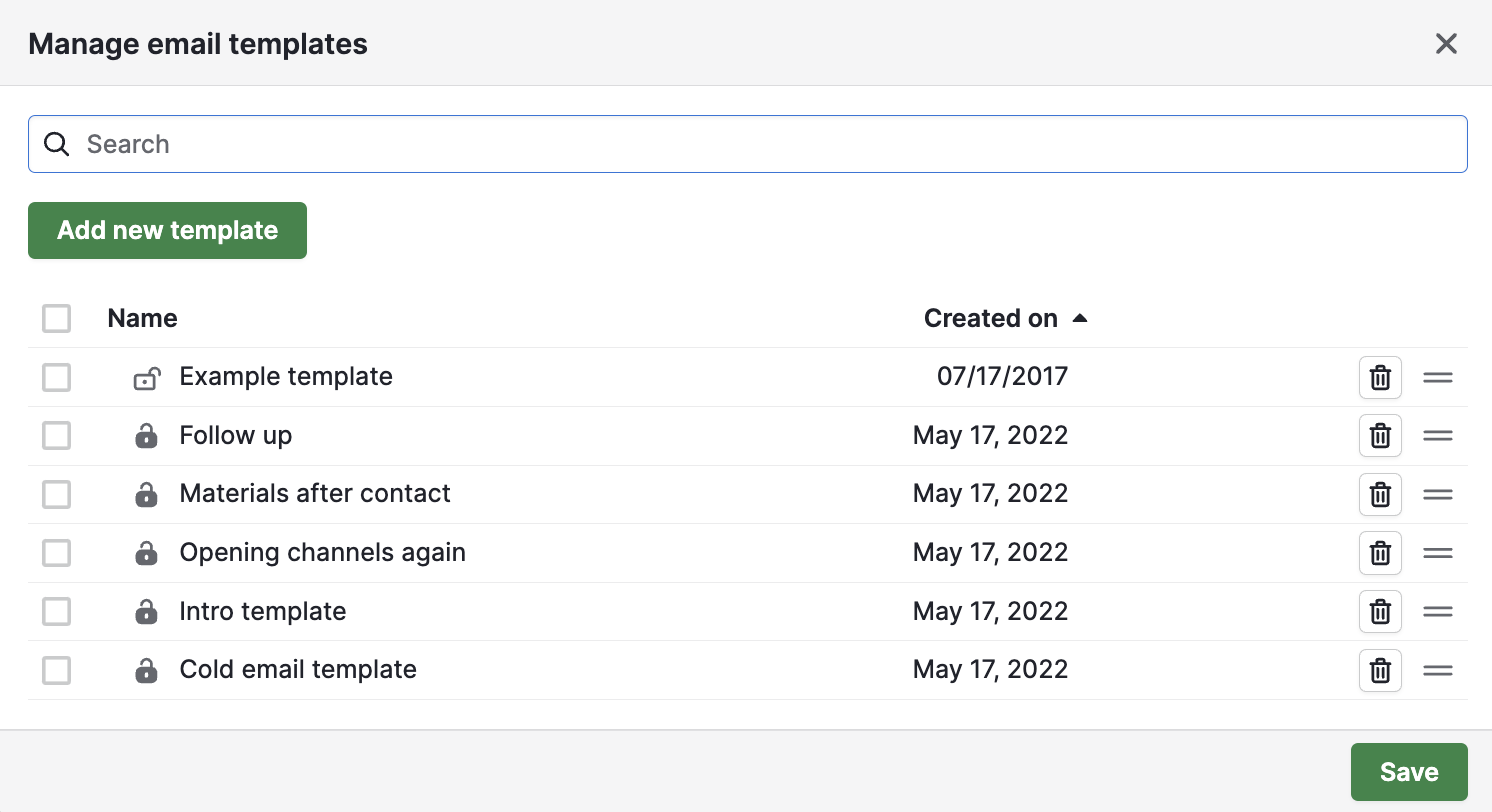
Task: Save the email template changes
Action: [1409, 771]
